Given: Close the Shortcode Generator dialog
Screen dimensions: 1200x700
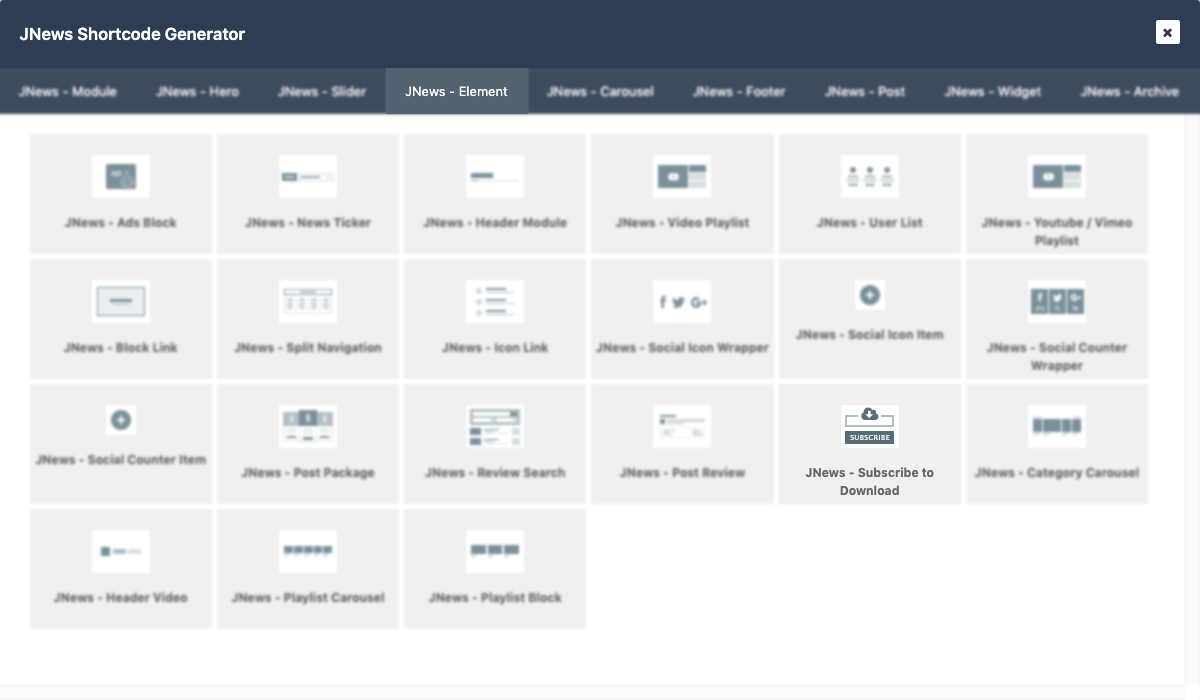Looking at the screenshot, I should [x=1167, y=33].
